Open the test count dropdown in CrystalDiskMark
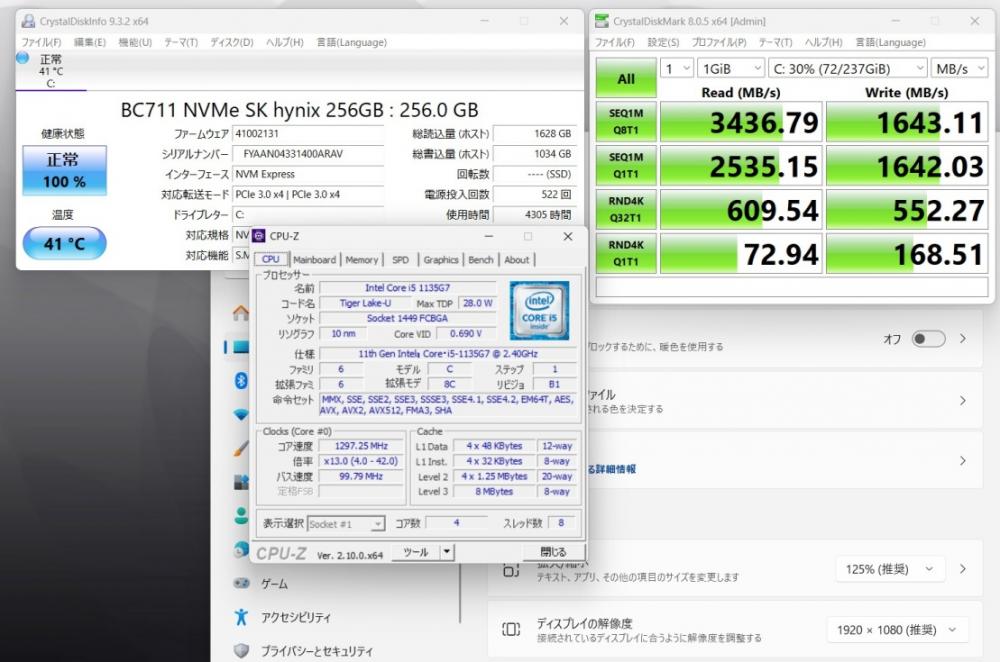 pos(677,68)
